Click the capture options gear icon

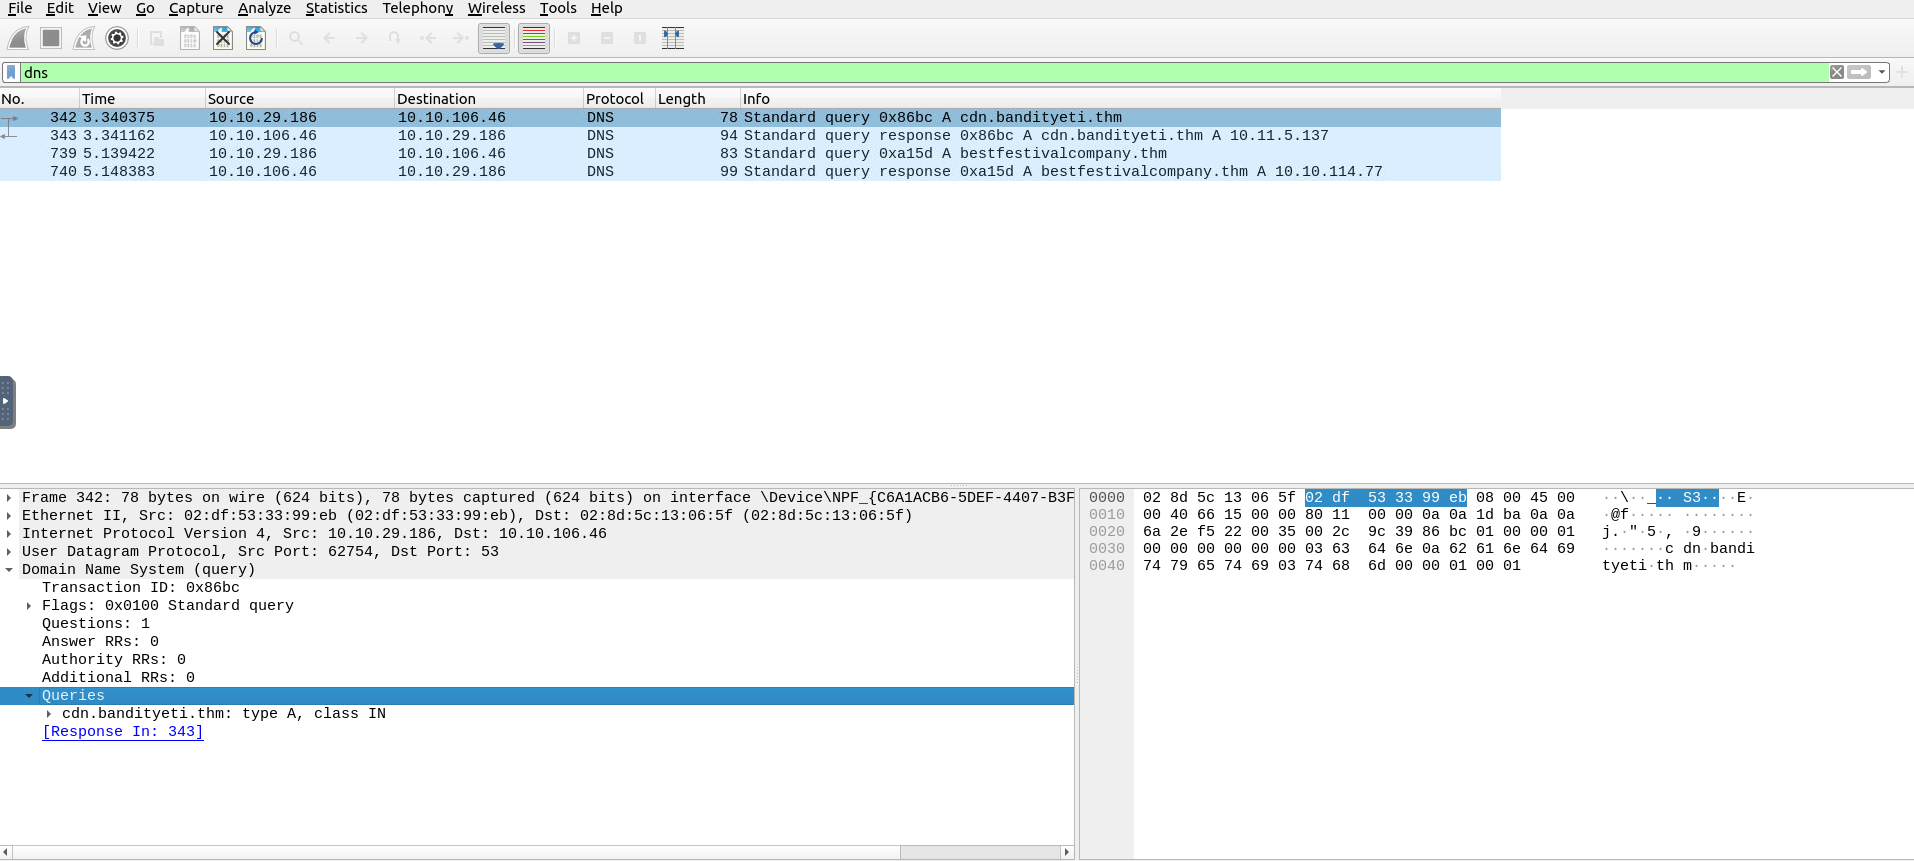[x=117, y=38]
